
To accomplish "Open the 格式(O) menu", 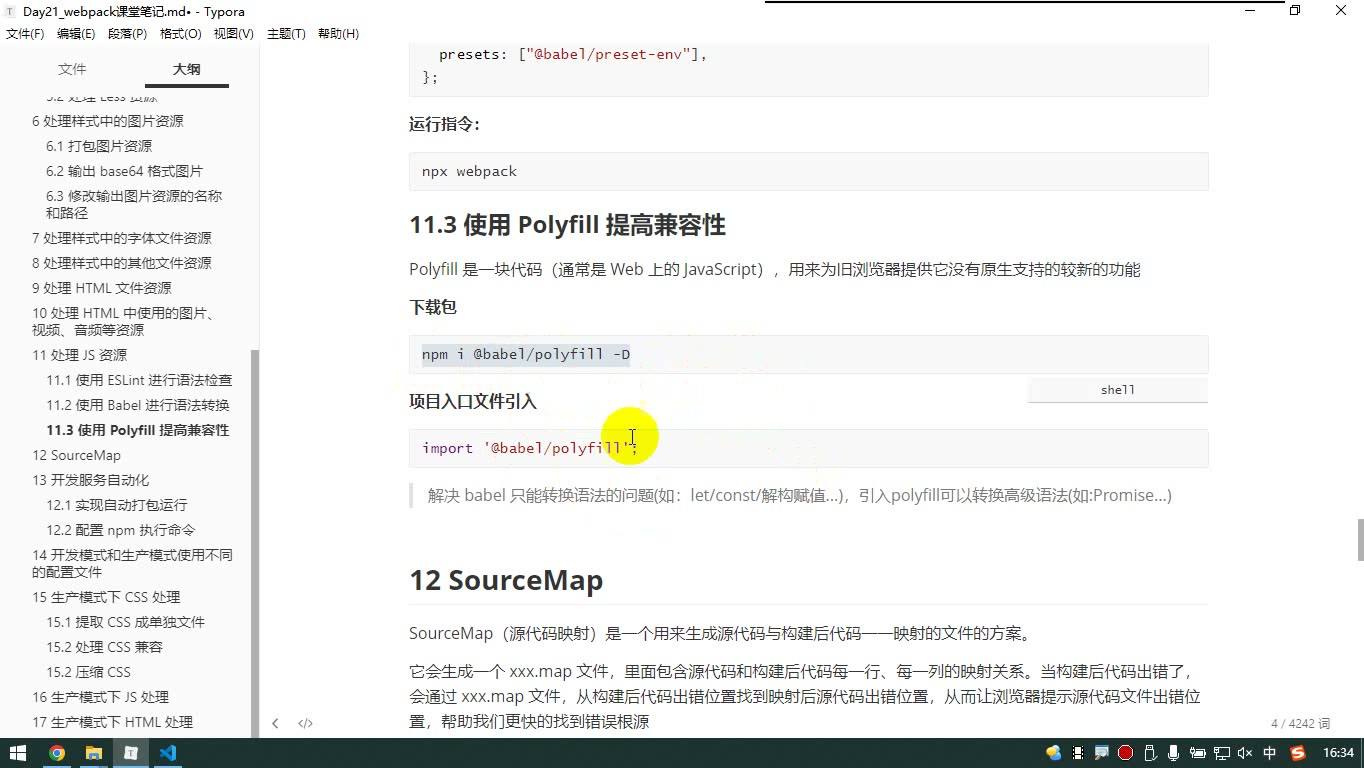I will [x=180, y=34].
